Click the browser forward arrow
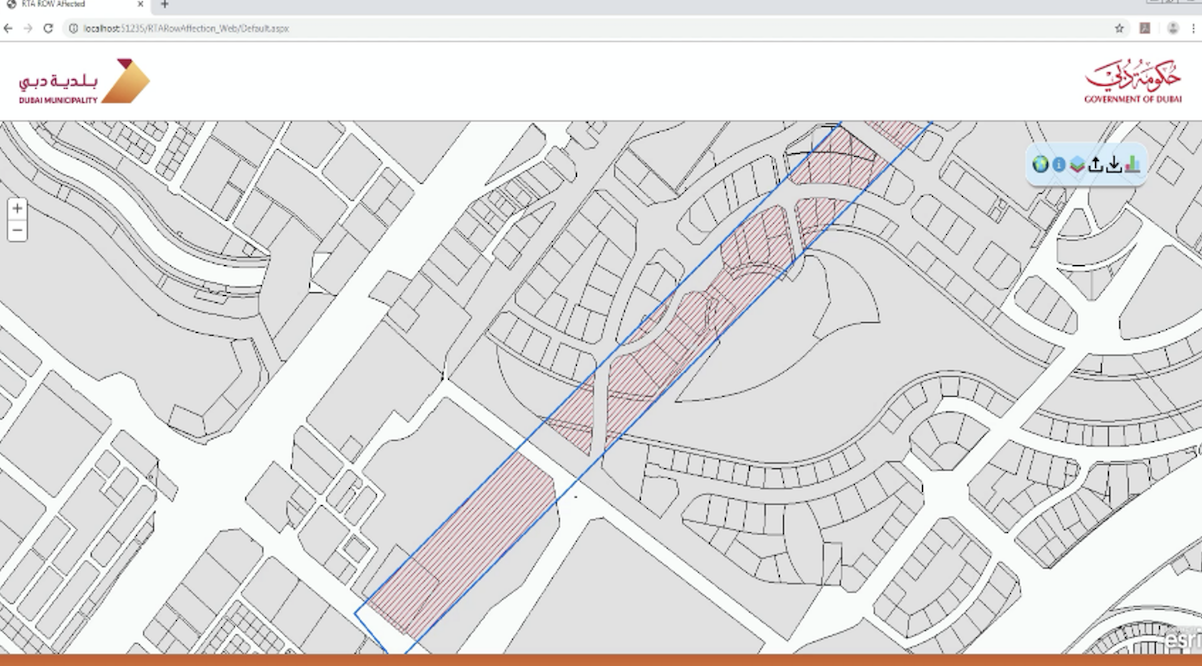This screenshot has width=1202, height=666. [x=28, y=29]
